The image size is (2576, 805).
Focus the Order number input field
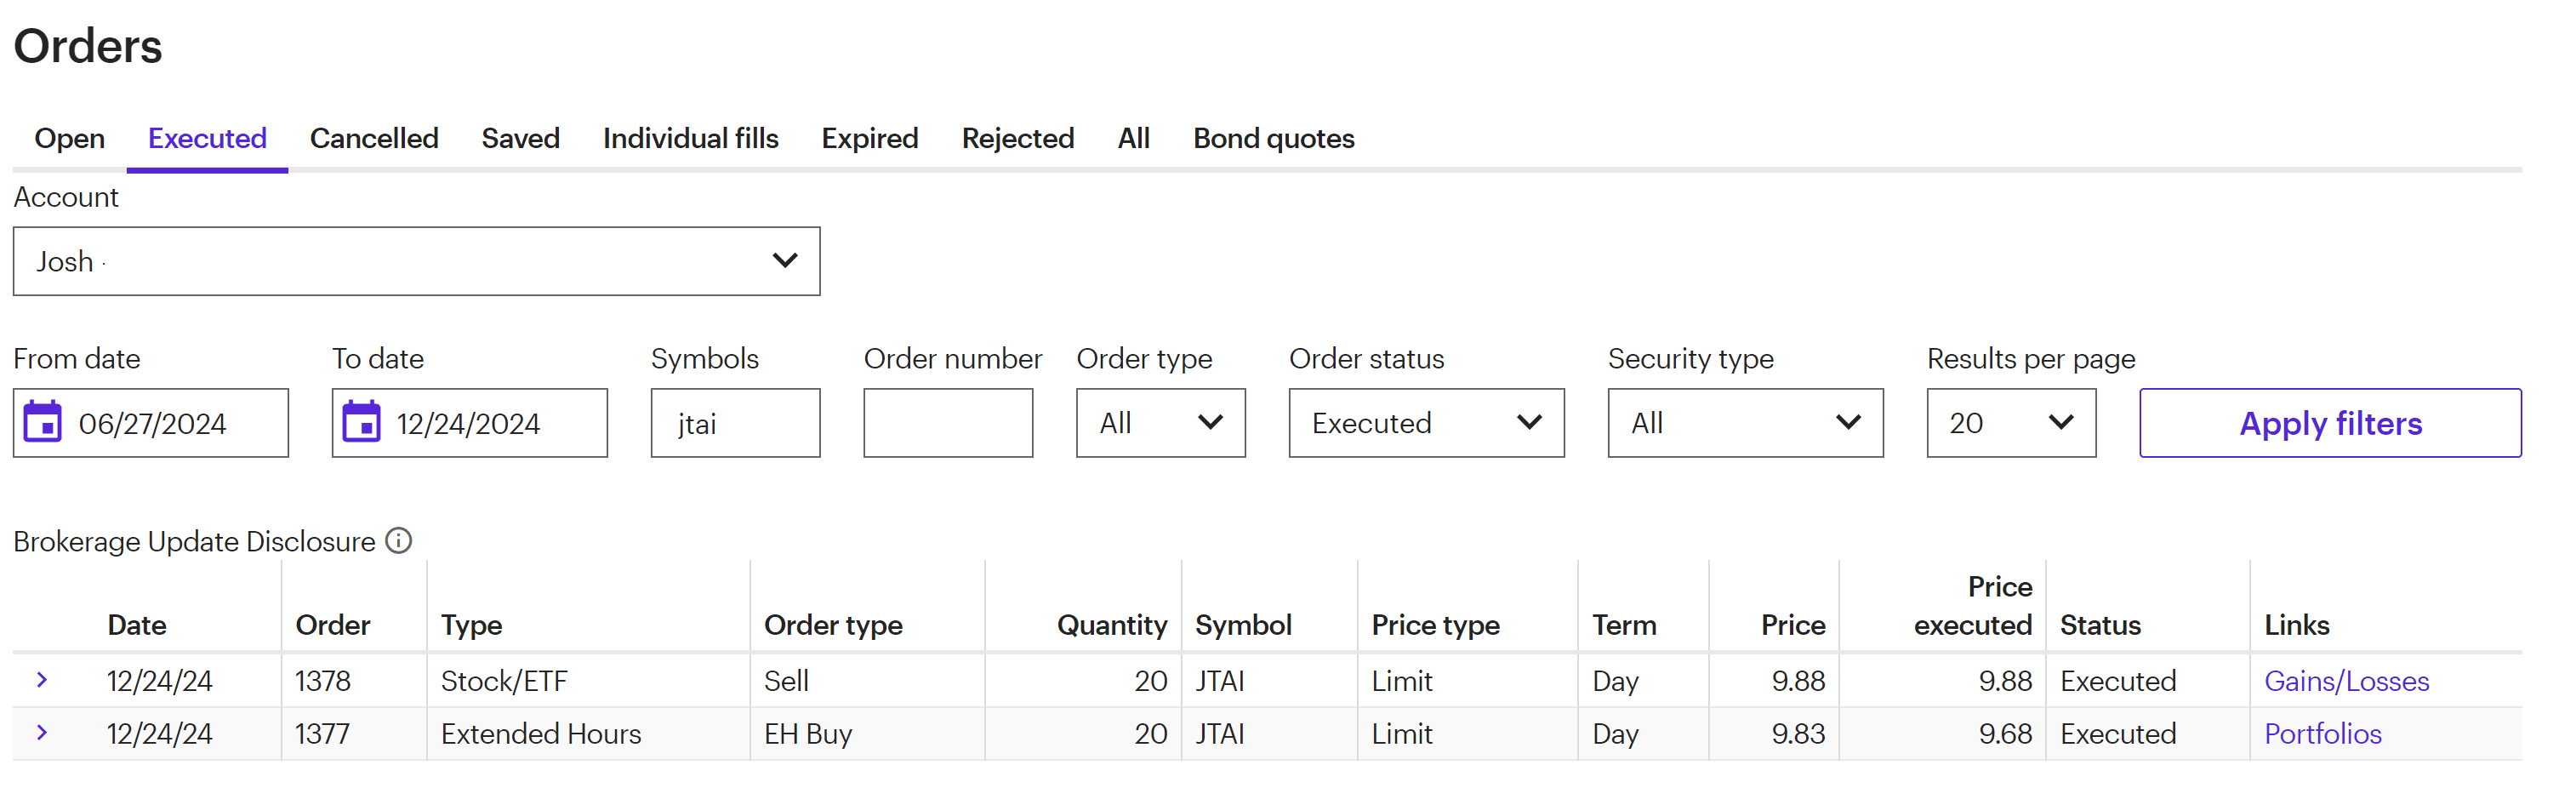coord(947,423)
